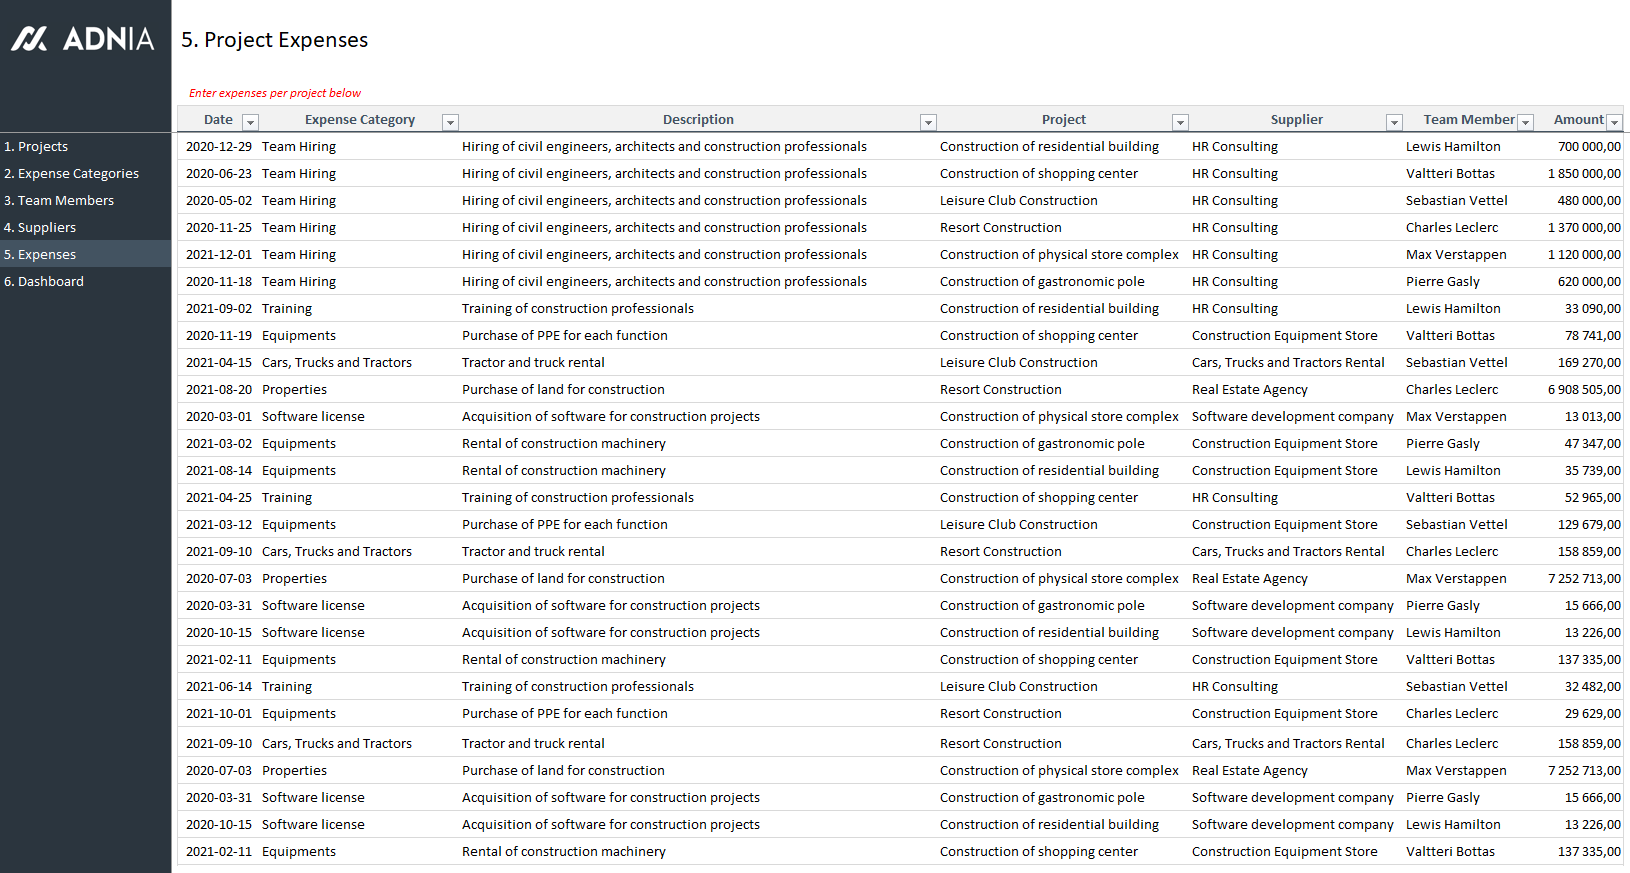Select the 2020-12-29 date cell
Viewport: 1630px width, 873px height.
(x=219, y=147)
